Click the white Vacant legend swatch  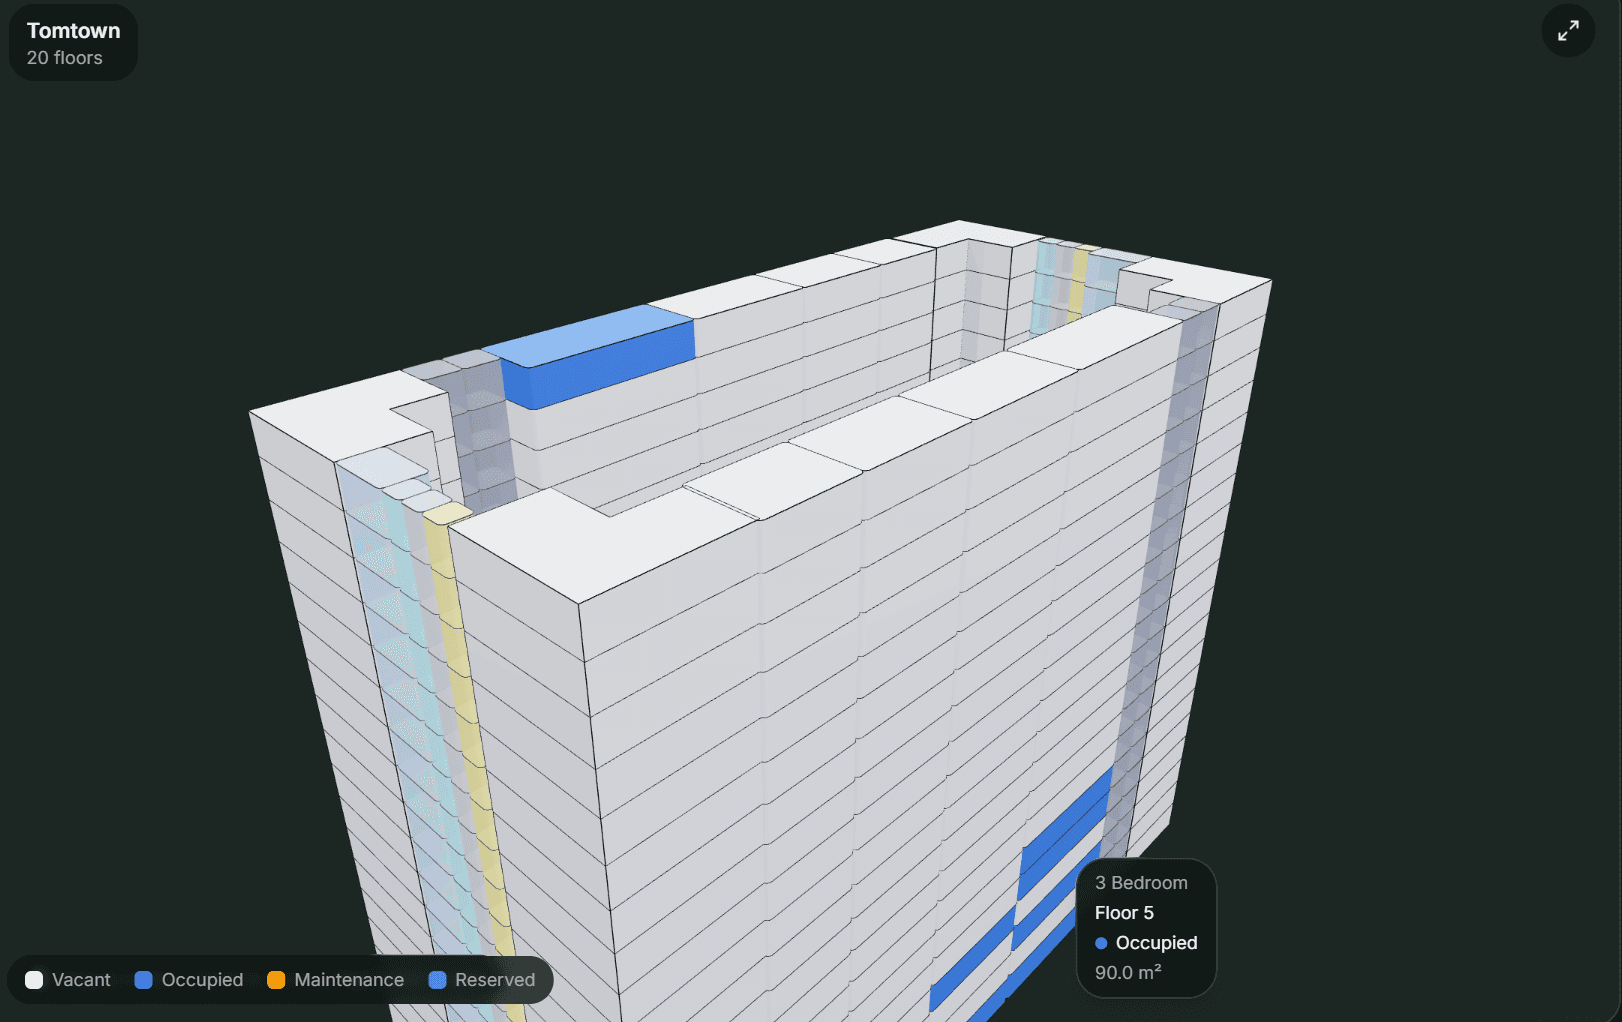click(x=34, y=980)
